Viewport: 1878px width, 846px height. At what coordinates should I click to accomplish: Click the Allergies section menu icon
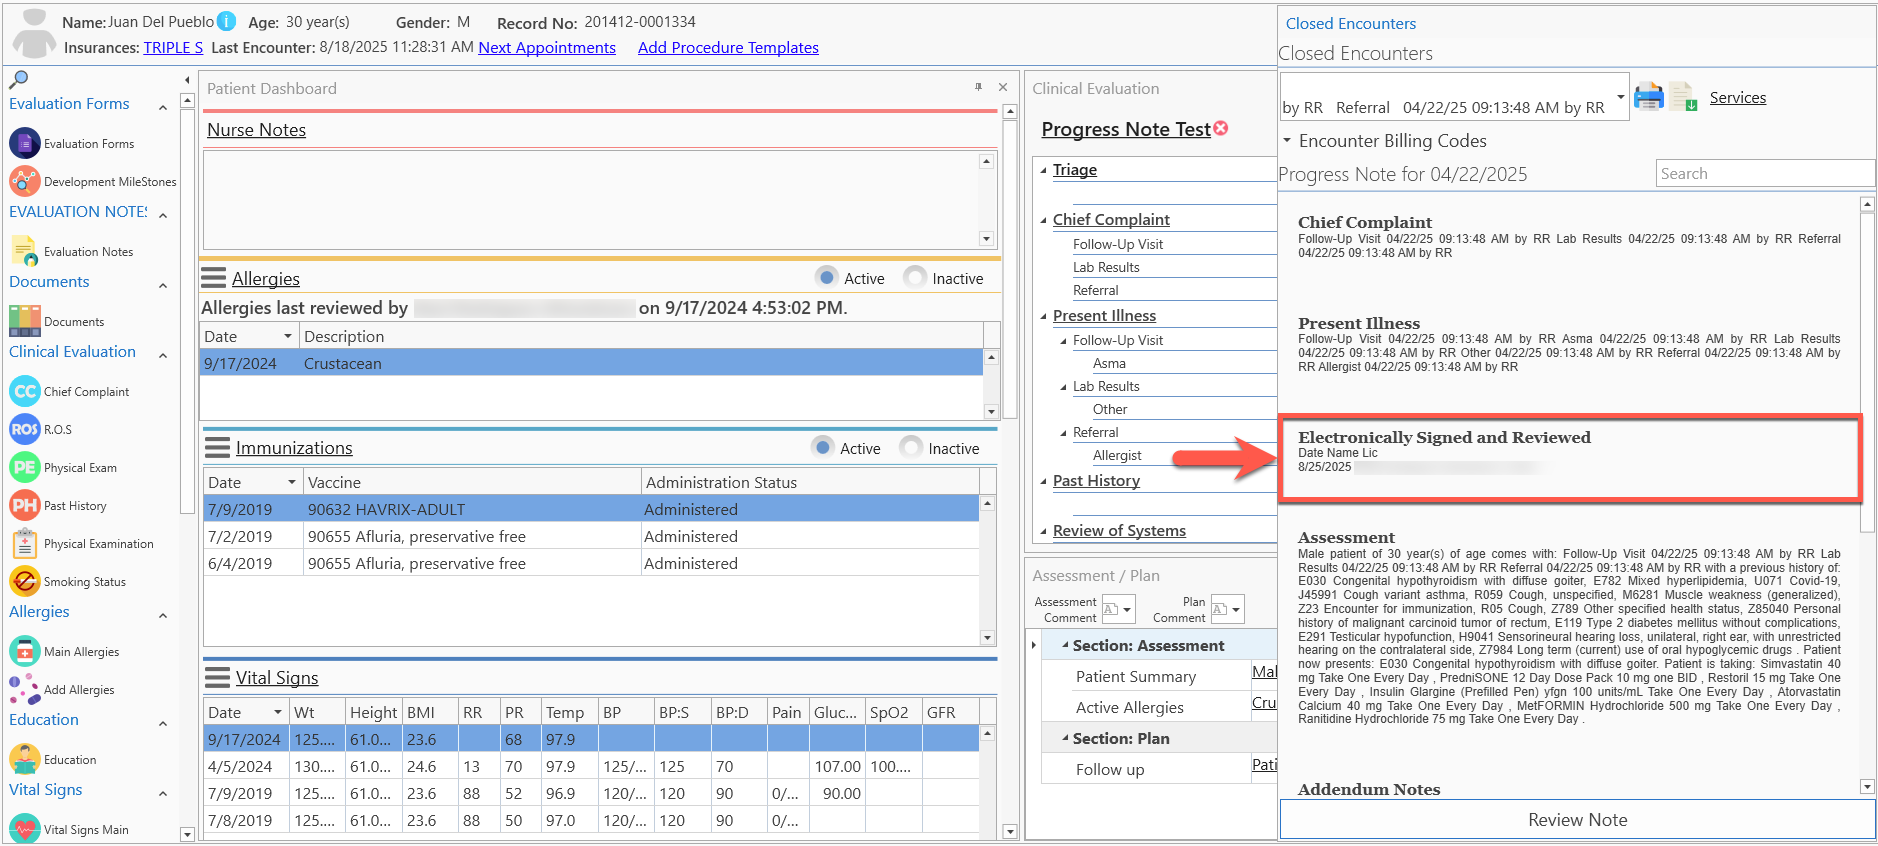tap(214, 278)
